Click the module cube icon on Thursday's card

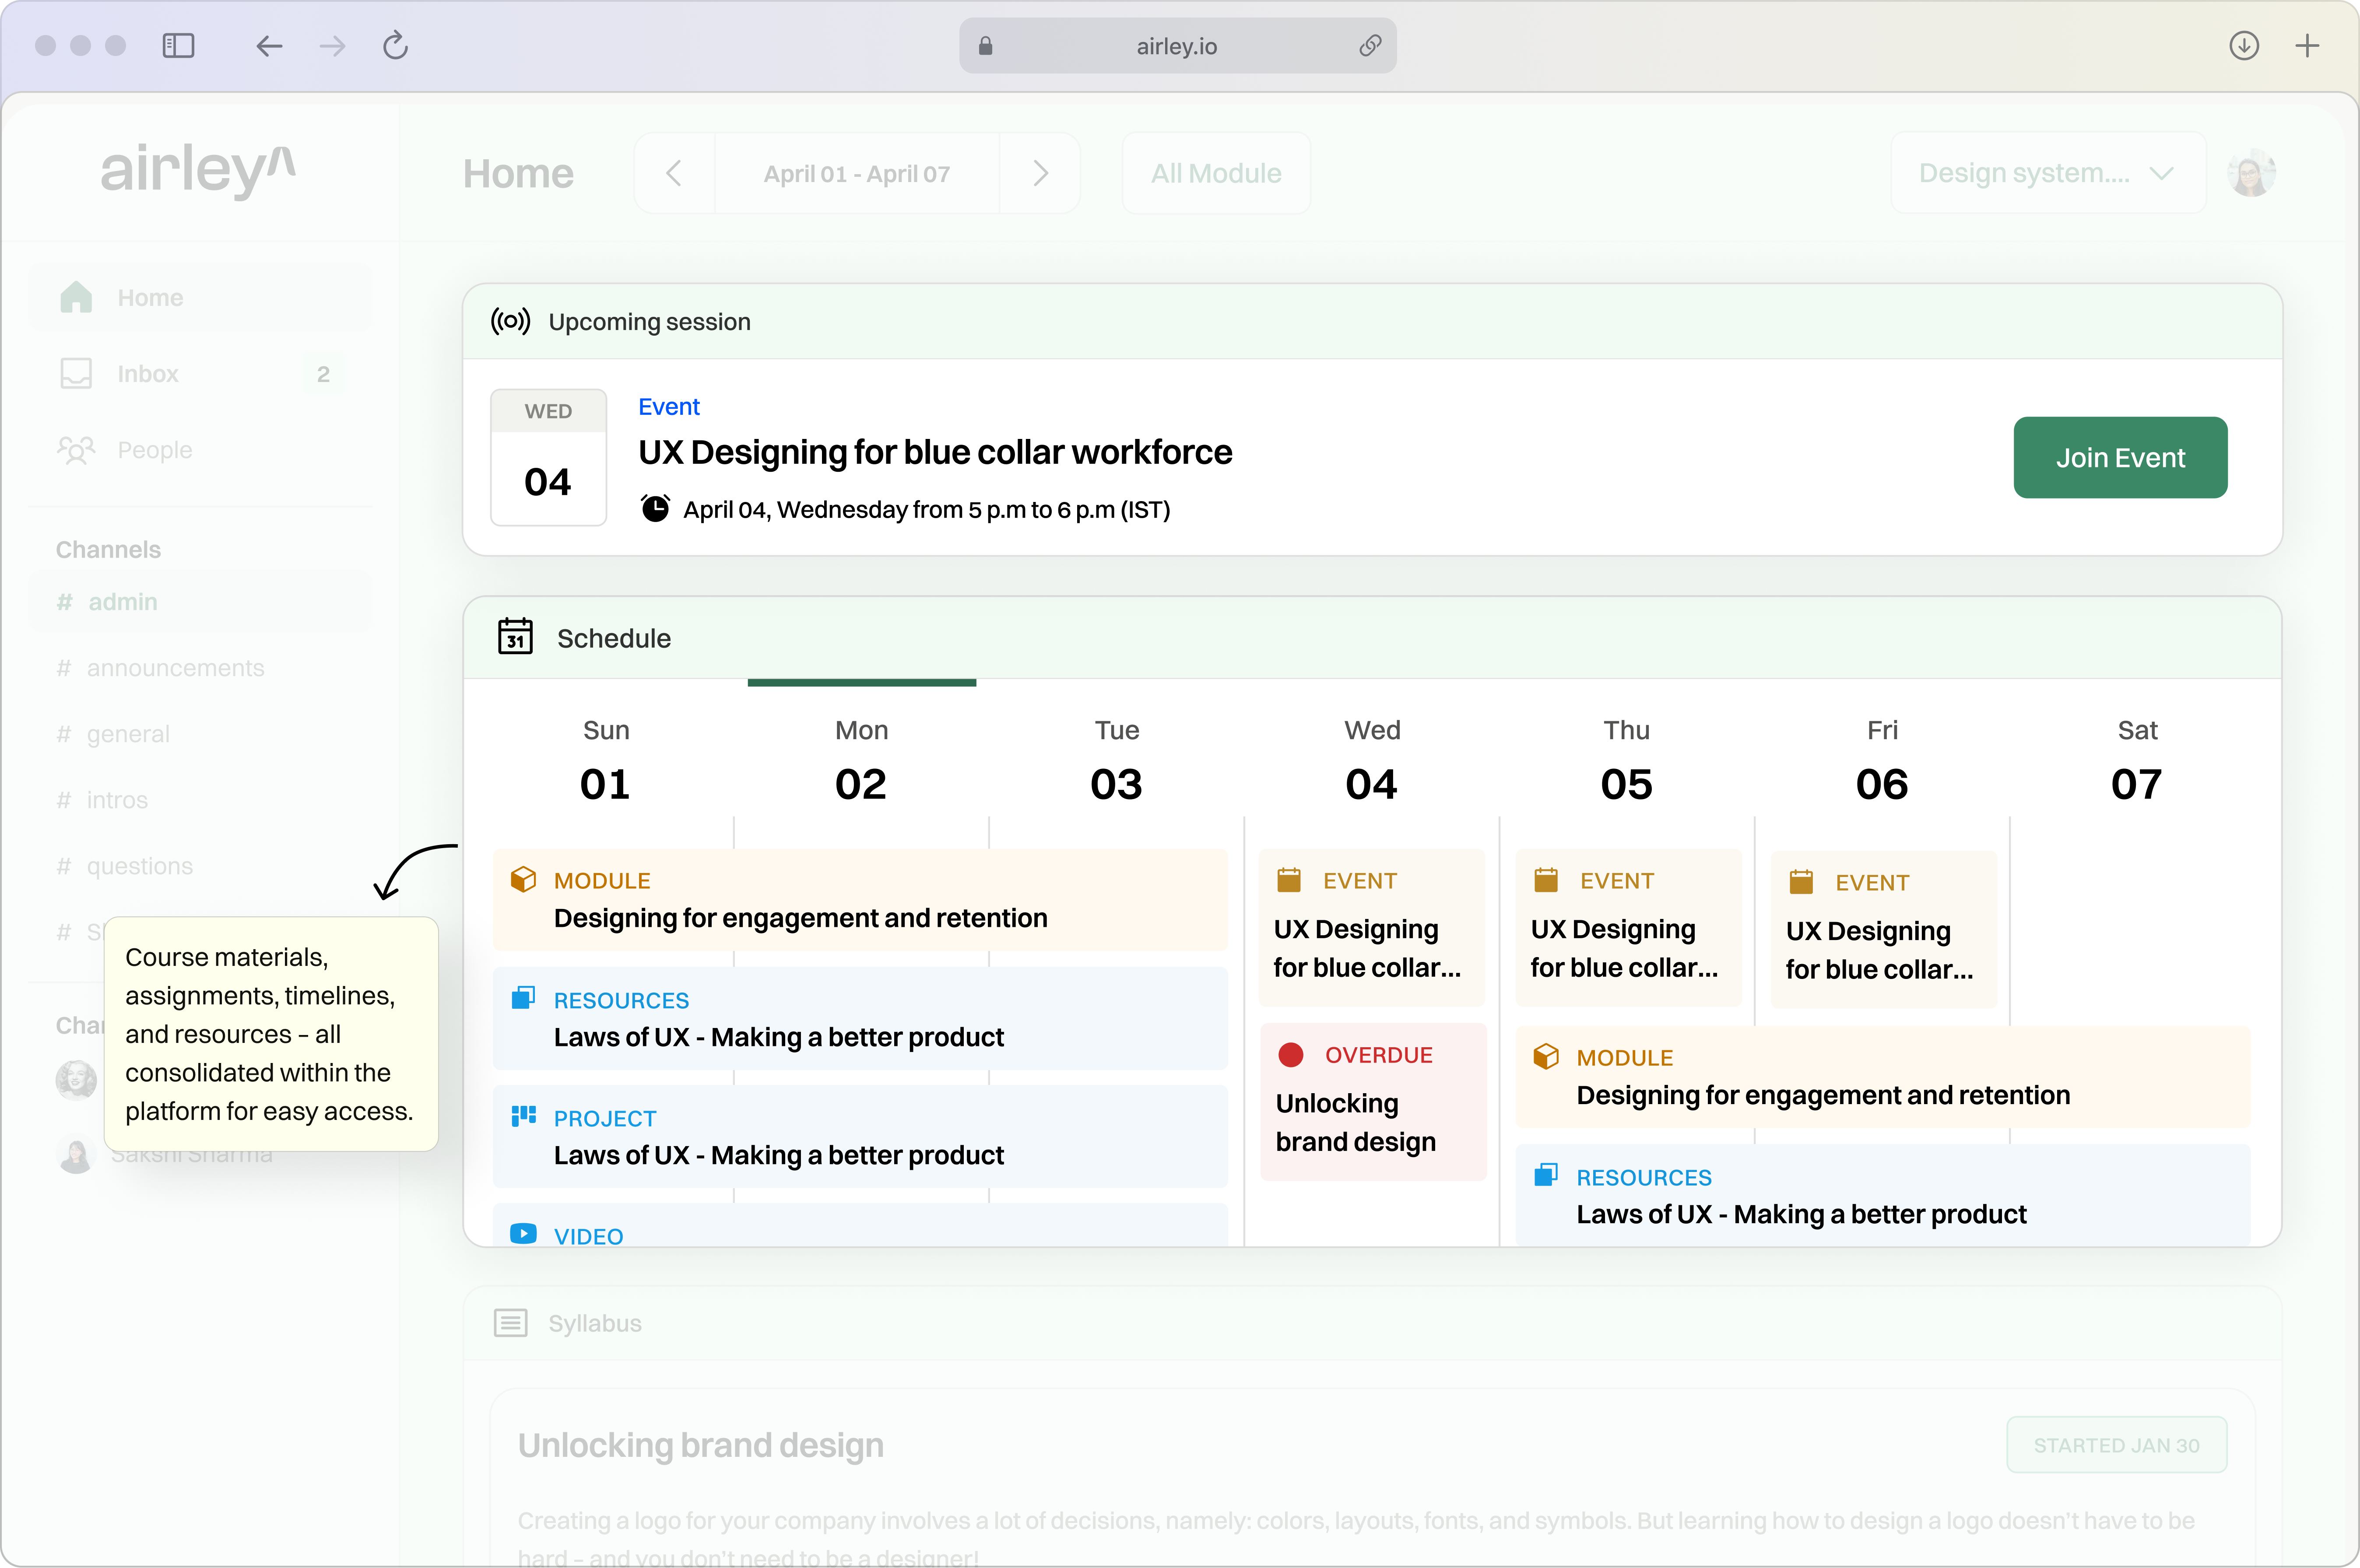click(x=1546, y=1056)
